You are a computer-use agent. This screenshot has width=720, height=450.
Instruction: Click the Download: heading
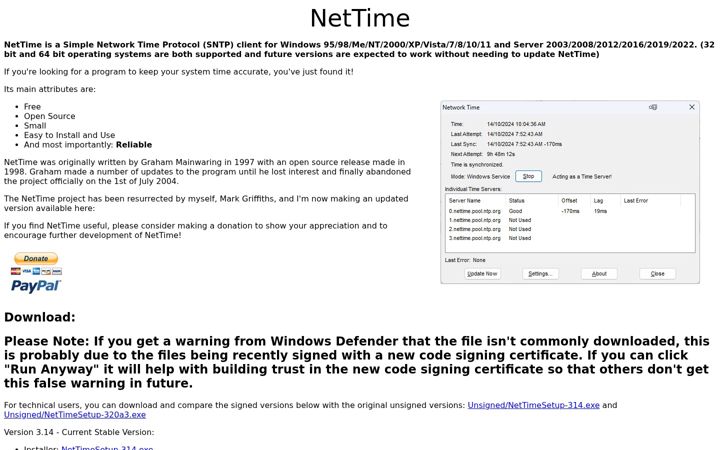pos(39,317)
